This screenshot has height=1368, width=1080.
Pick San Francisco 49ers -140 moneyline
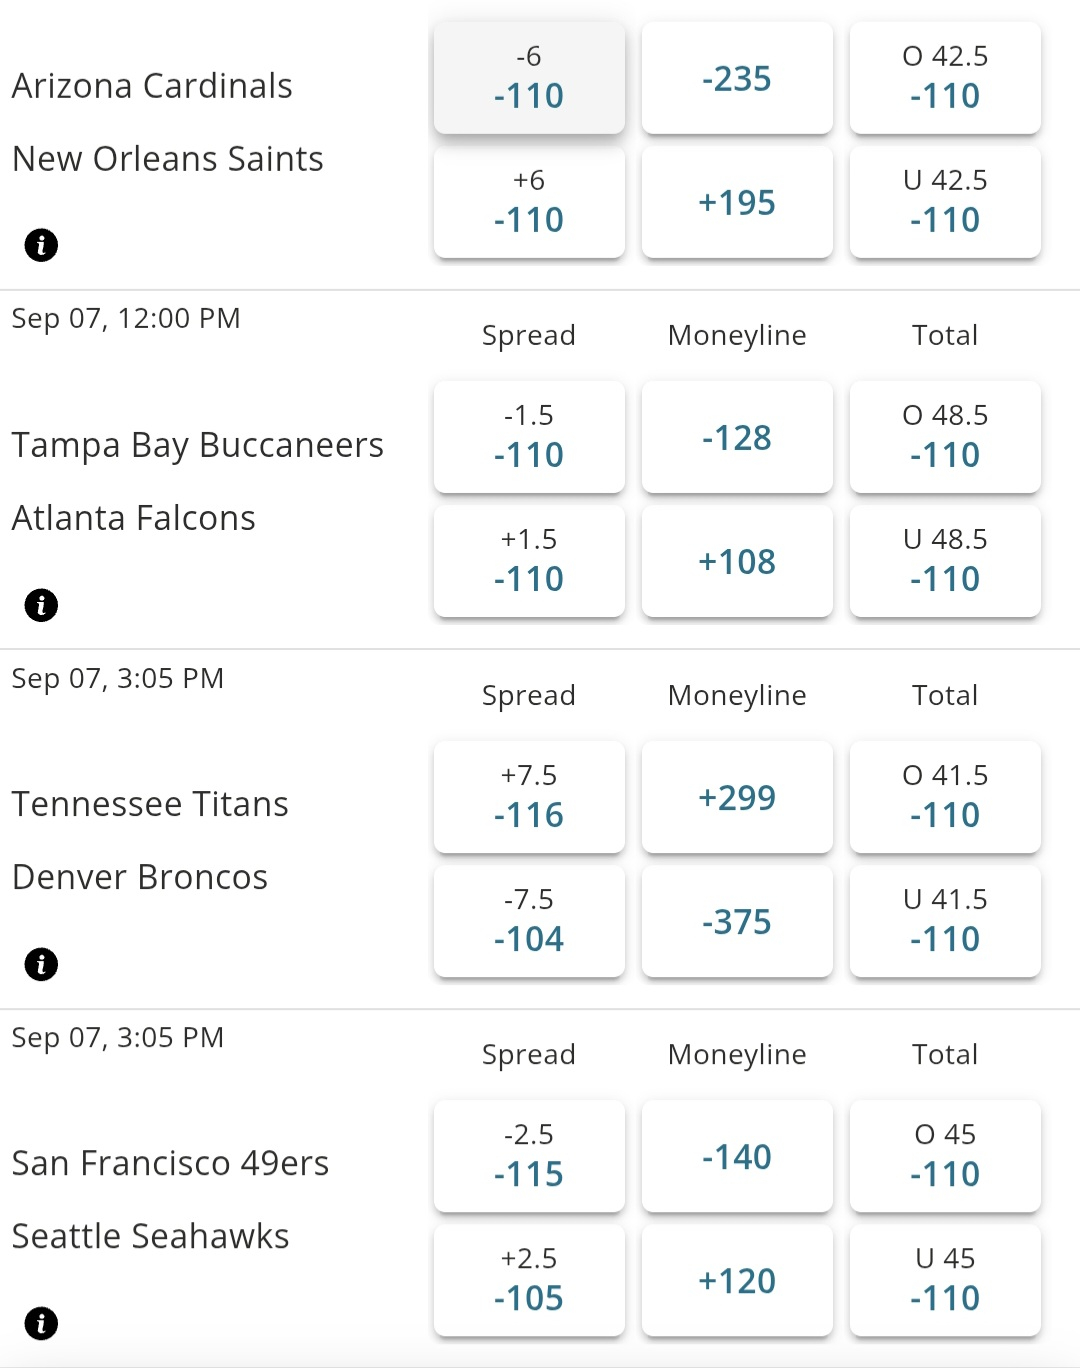[737, 1156]
